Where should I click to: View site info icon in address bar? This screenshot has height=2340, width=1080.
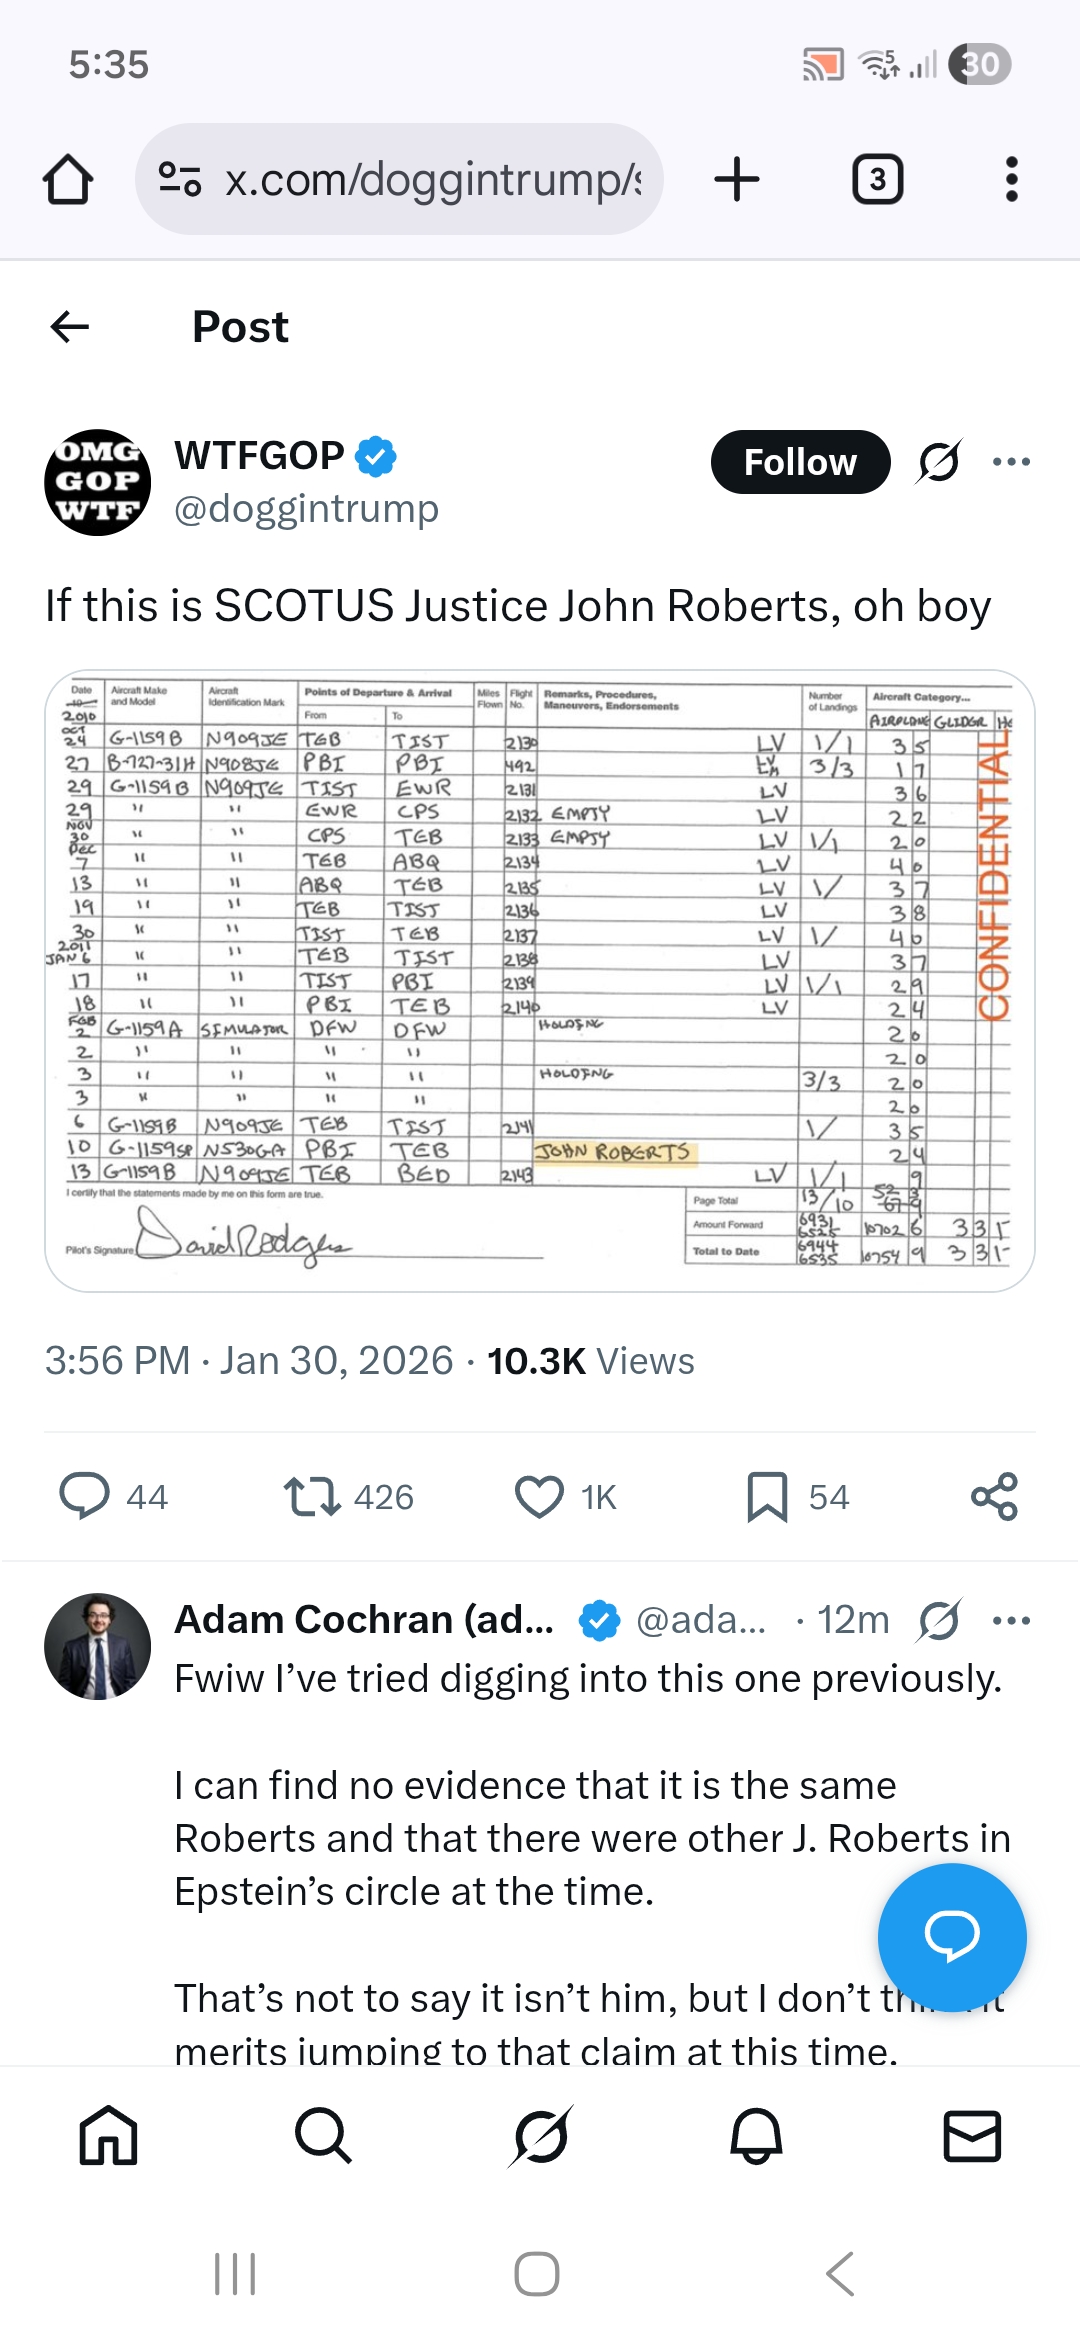(180, 180)
